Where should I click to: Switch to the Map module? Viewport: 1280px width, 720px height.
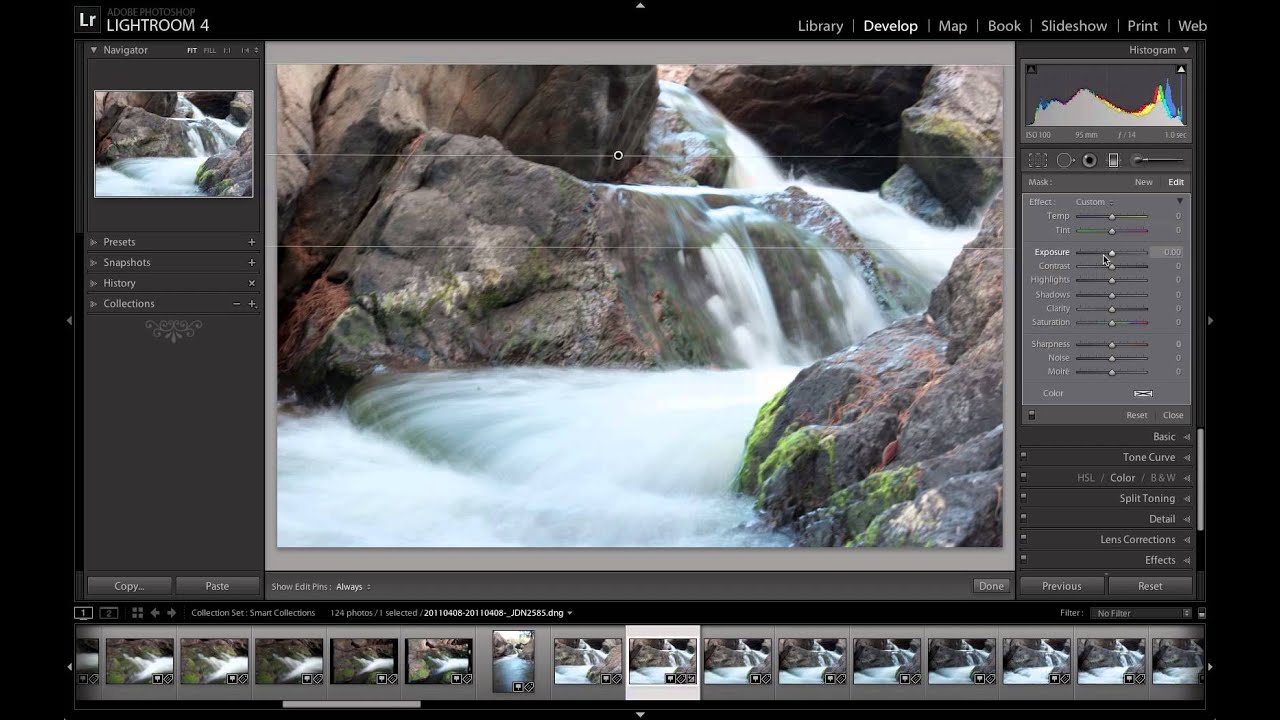click(x=952, y=26)
